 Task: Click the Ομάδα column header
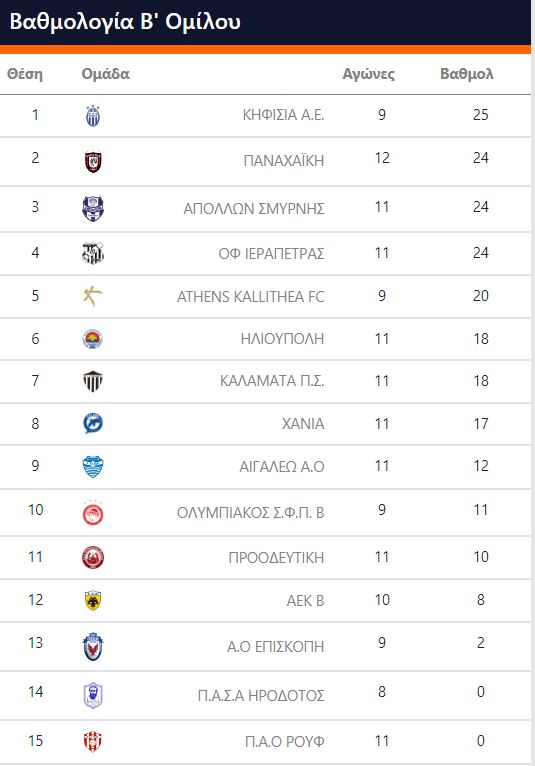tap(106, 74)
